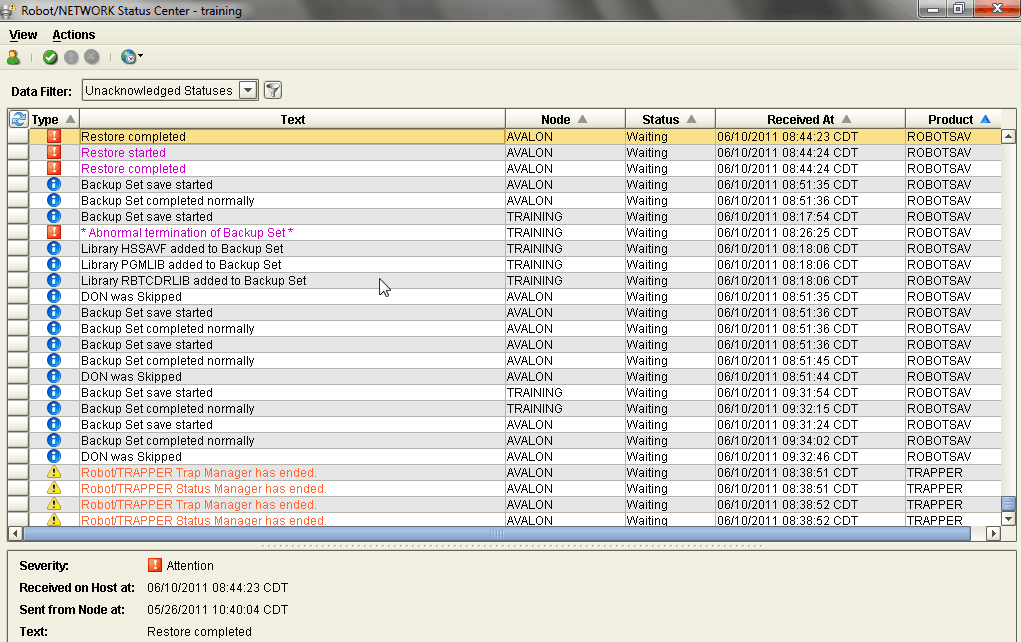This screenshot has height=642, width=1021.
Task: Sort by the Text column header
Action: 292,119
